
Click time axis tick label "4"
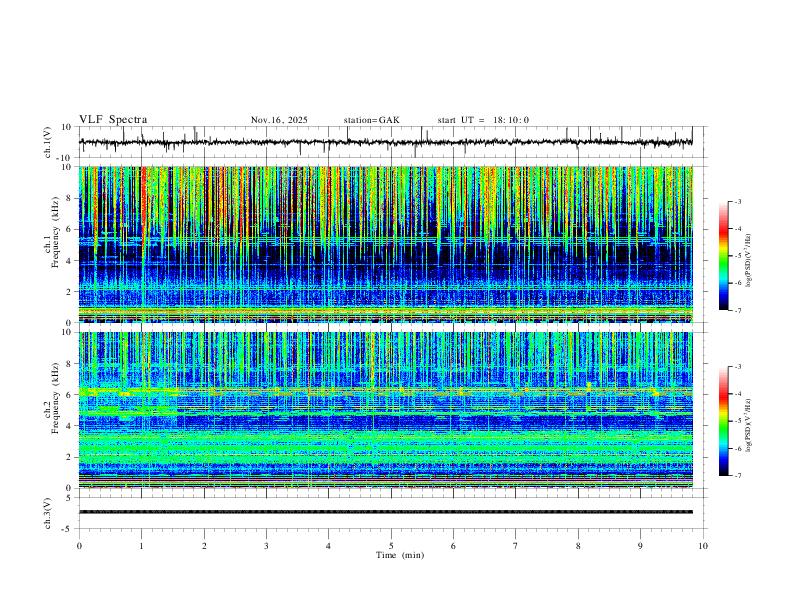click(x=328, y=546)
